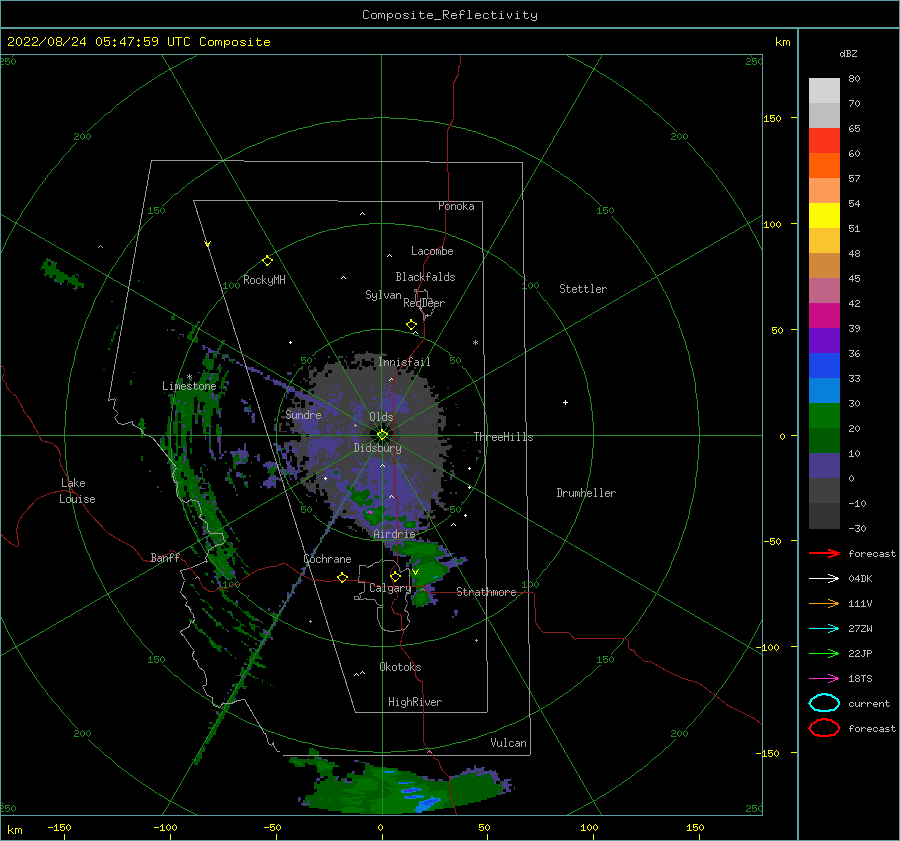Click the light gray 80 dBZ swatch
Image resolution: width=900 pixels, height=841 pixels.
pyautogui.click(x=824, y=91)
